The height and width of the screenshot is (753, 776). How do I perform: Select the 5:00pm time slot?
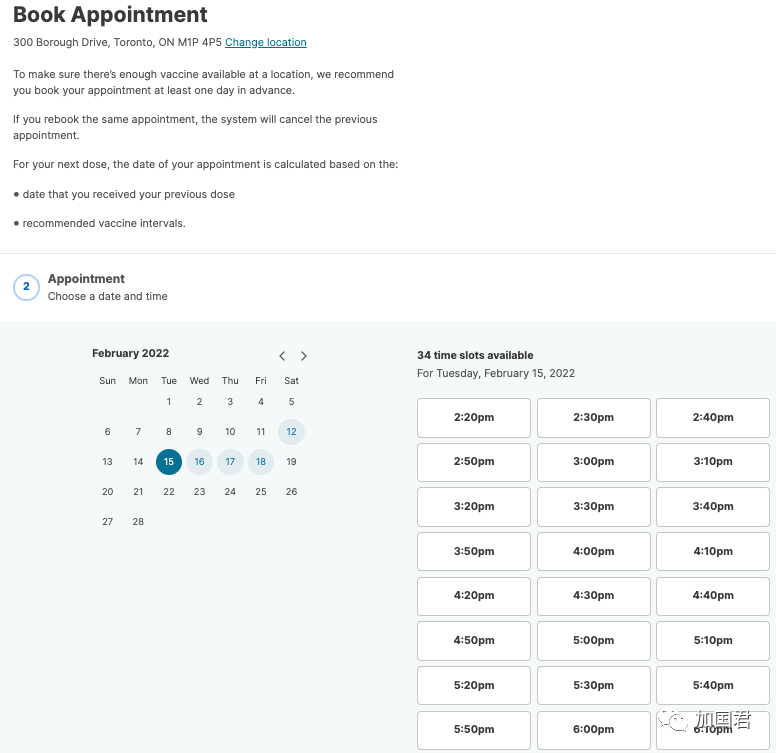click(x=593, y=641)
